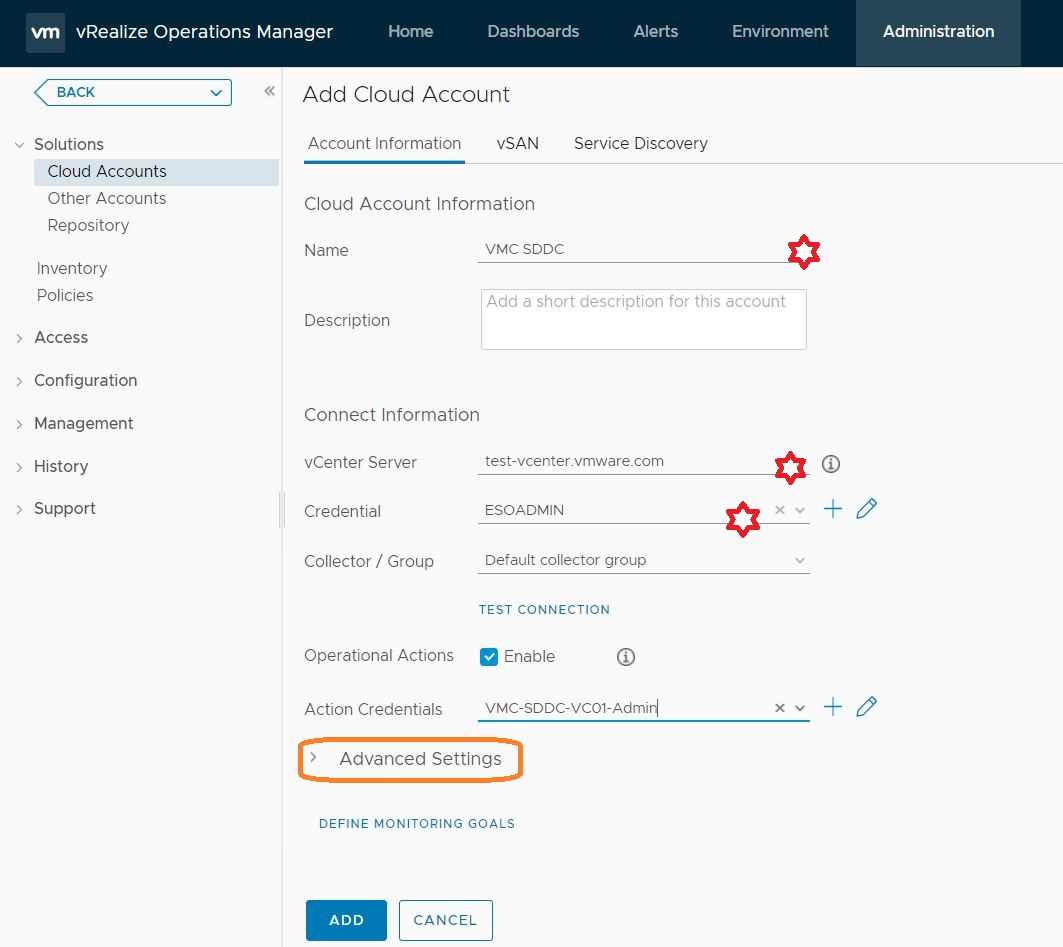Image resolution: width=1063 pixels, height=947 pixels.
Task: Click the ADD button
Action: point(346,920)
